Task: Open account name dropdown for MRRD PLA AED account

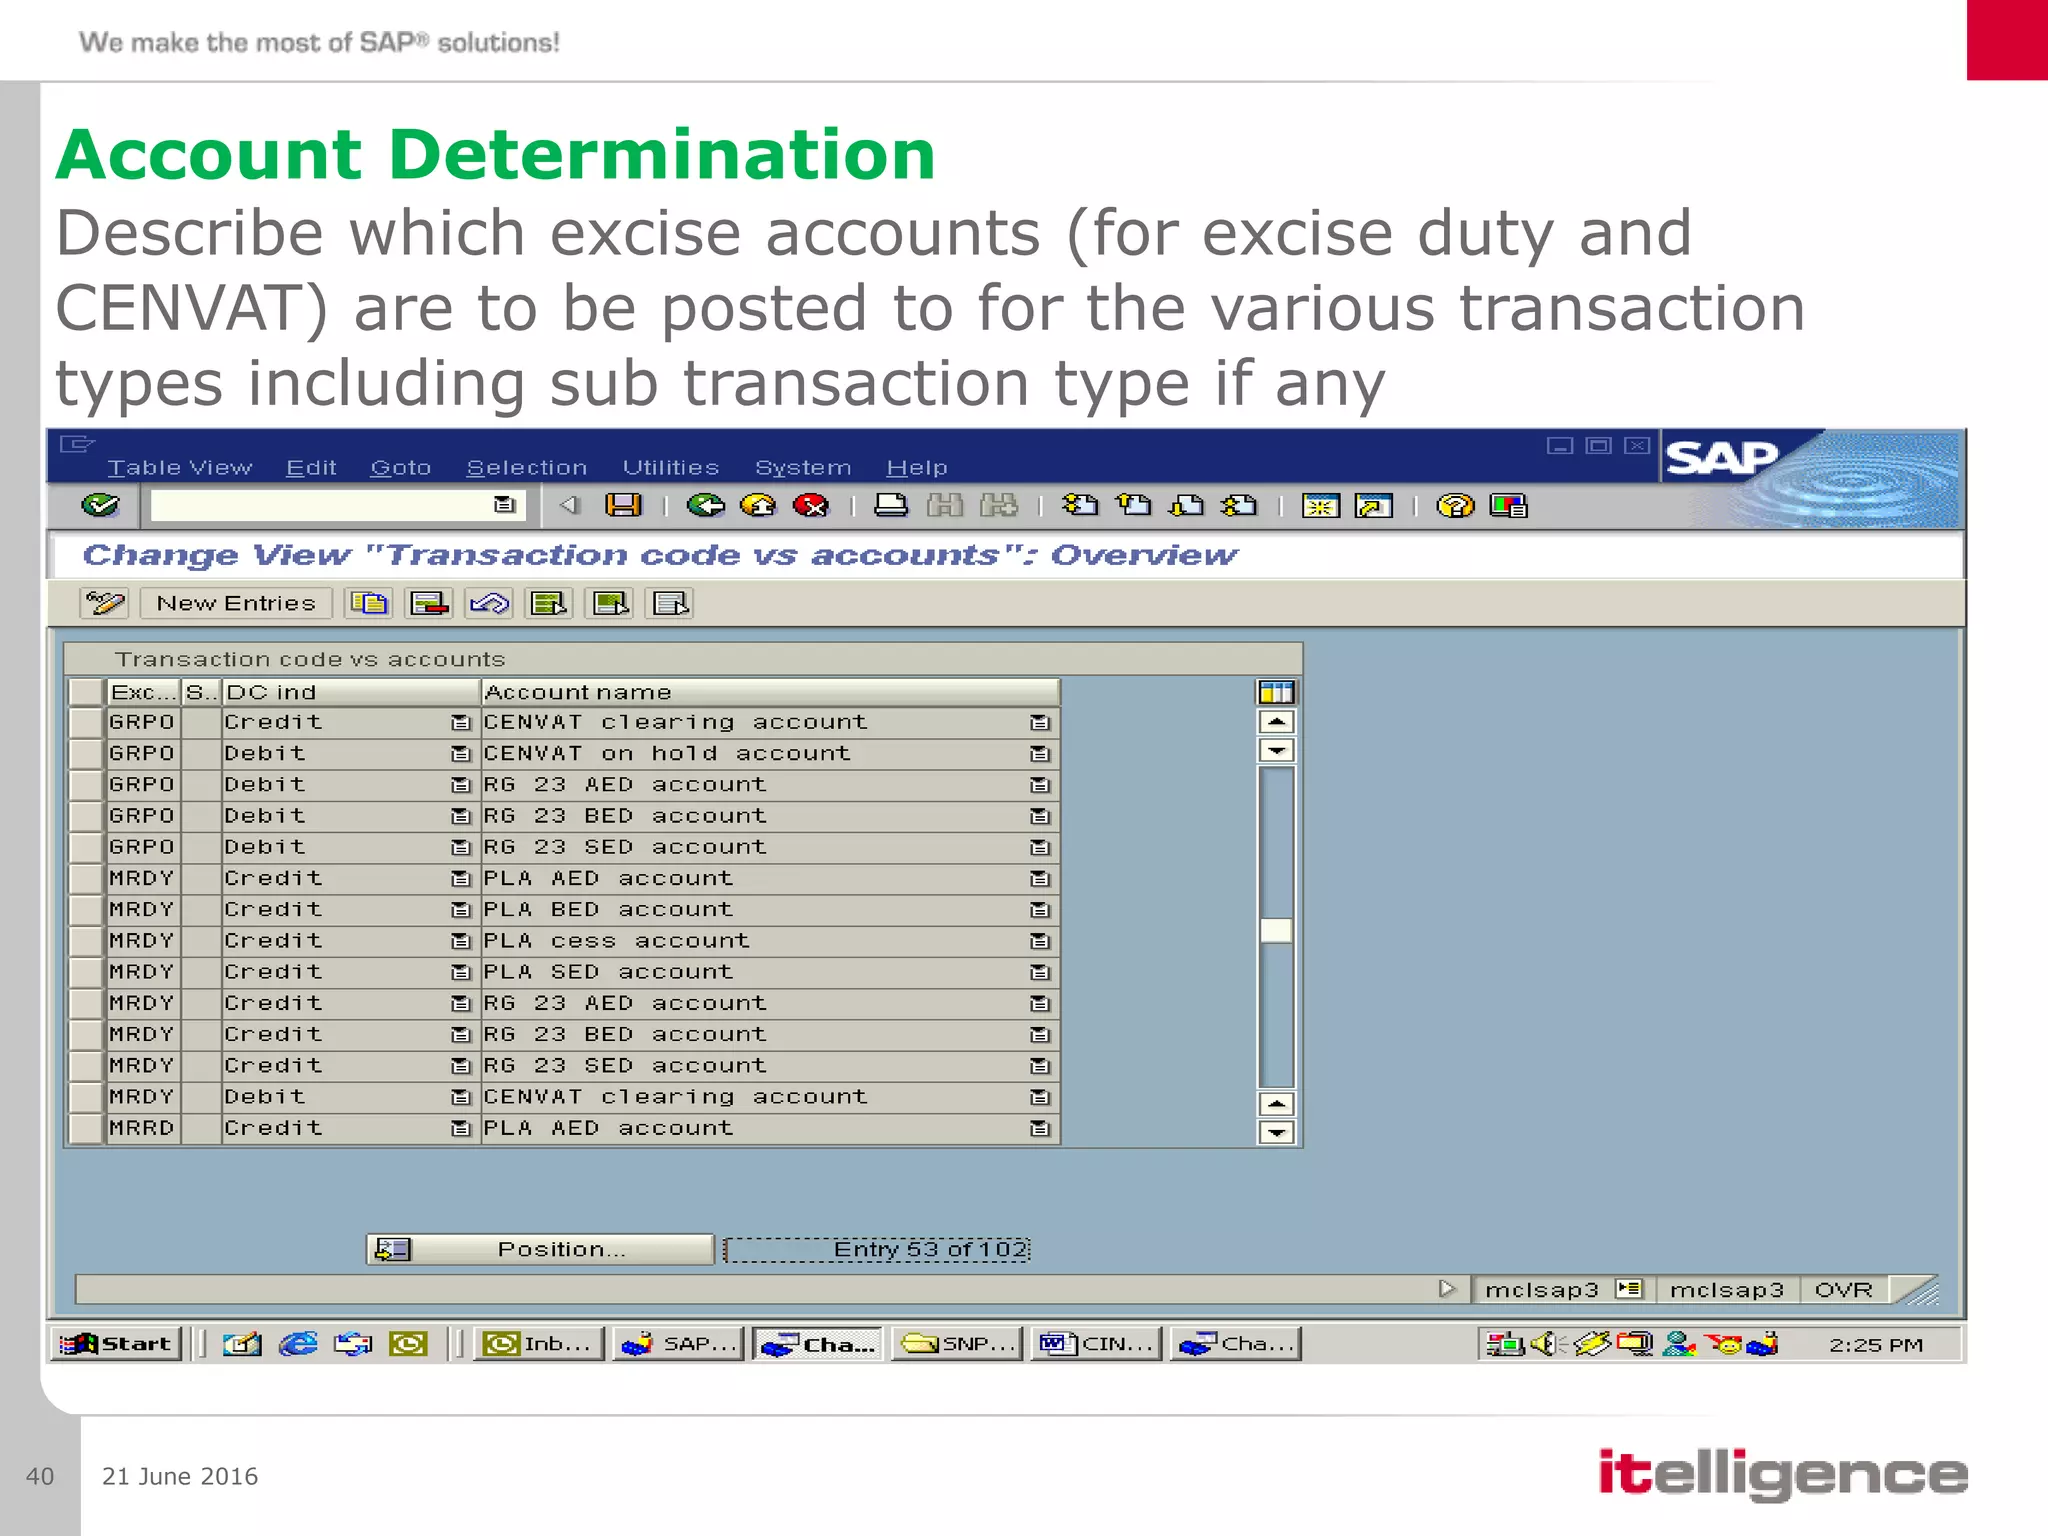Action: 1040,1129
